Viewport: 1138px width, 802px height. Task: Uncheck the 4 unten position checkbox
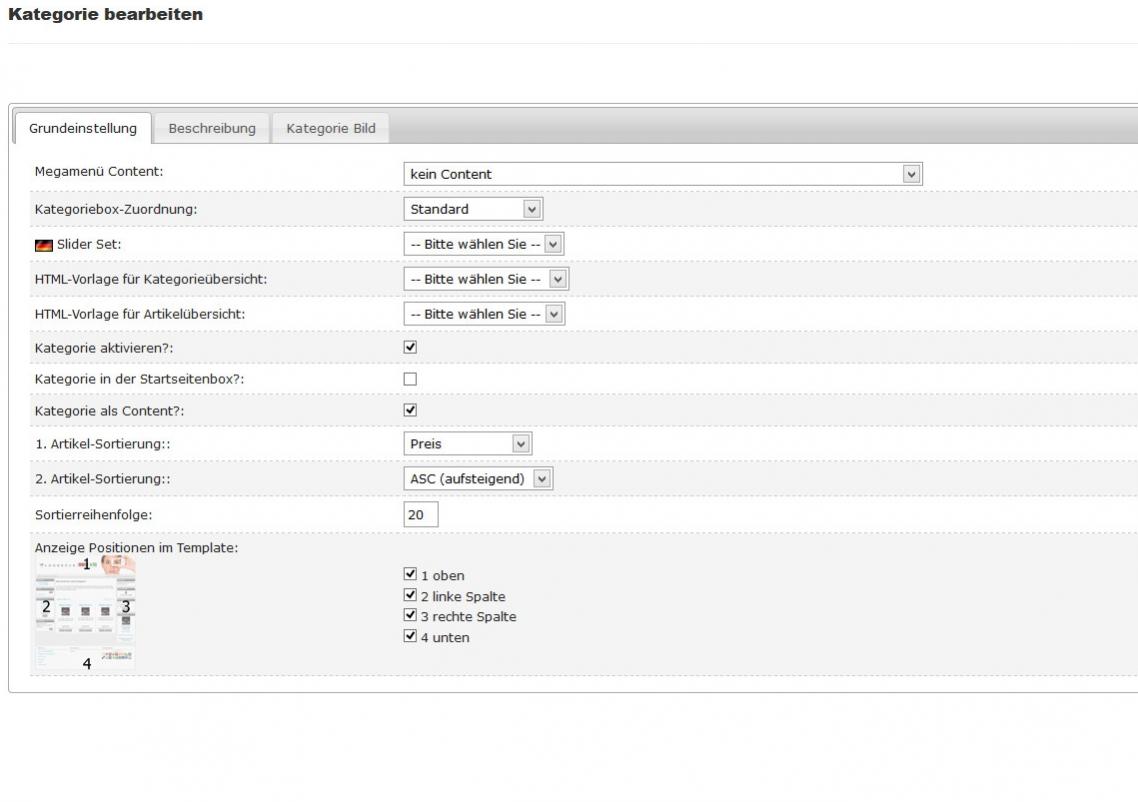[410, 636]
